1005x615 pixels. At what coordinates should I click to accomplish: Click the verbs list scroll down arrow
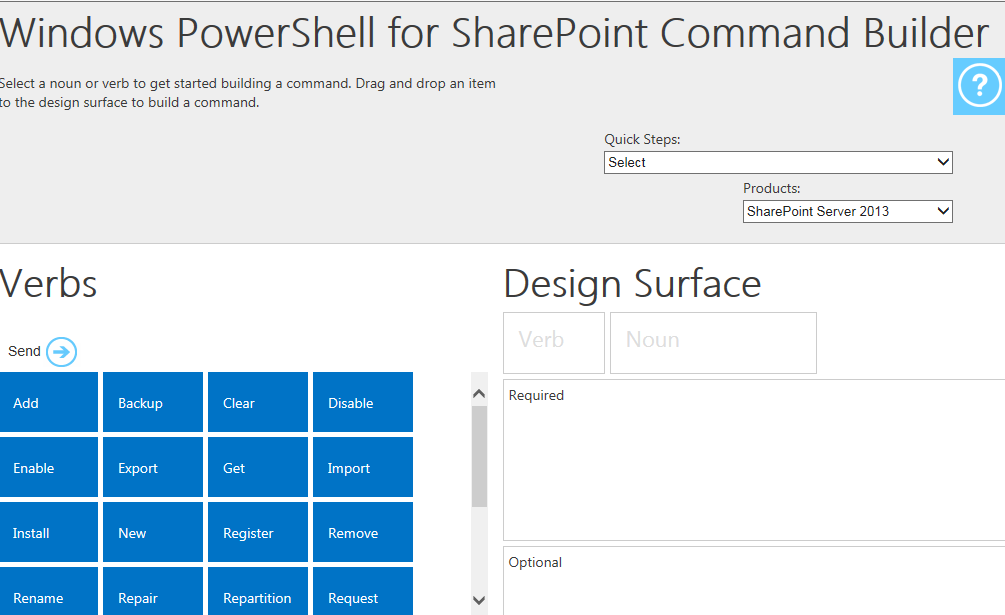click(x=479, y=600)
